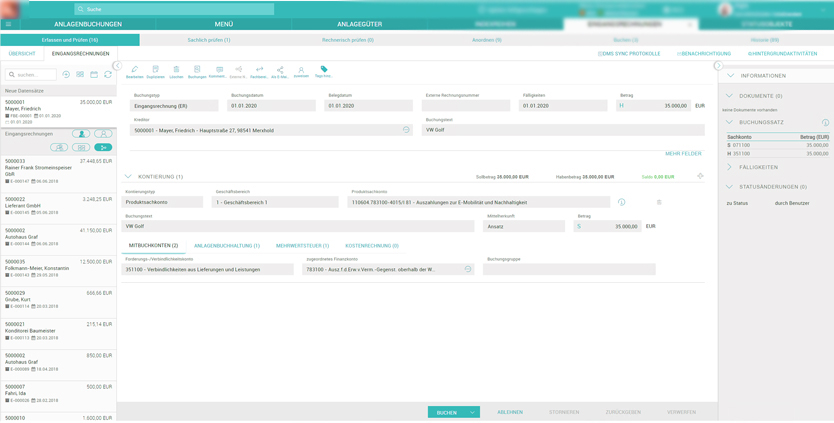Screen dimensions: 834x423
Task: Click the Mehr Felder link
Action: click(x=683, y=154)
